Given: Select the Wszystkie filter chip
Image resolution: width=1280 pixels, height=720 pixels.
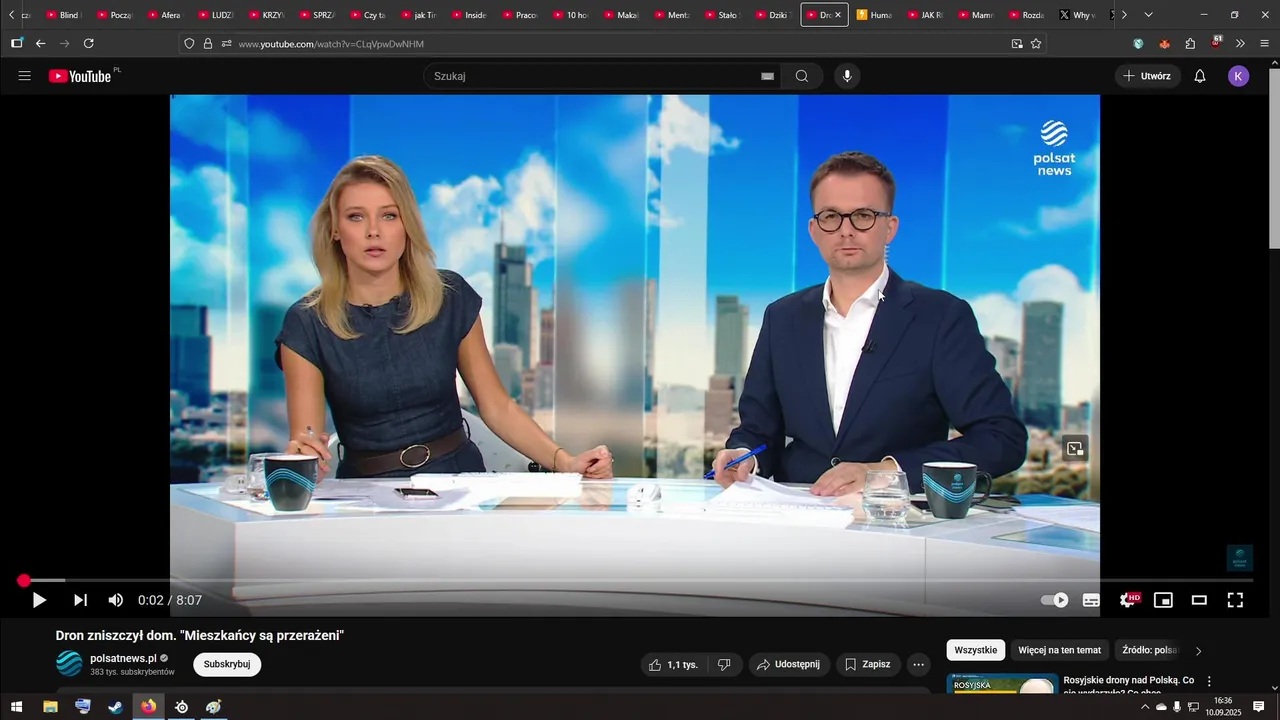Looking at the screenshot, I should 975,650.
